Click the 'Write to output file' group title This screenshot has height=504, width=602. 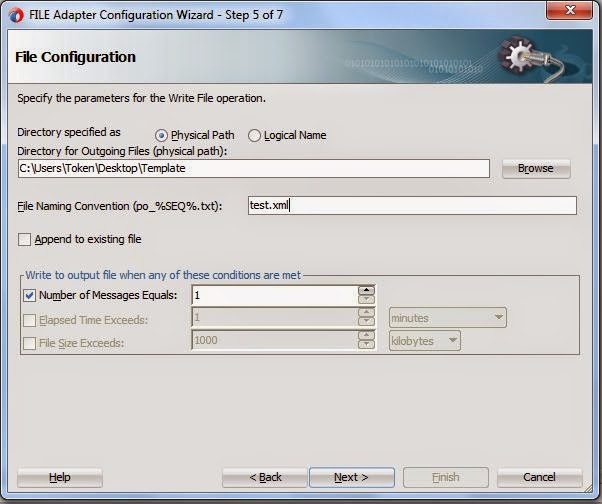click(x=163, y=275)
